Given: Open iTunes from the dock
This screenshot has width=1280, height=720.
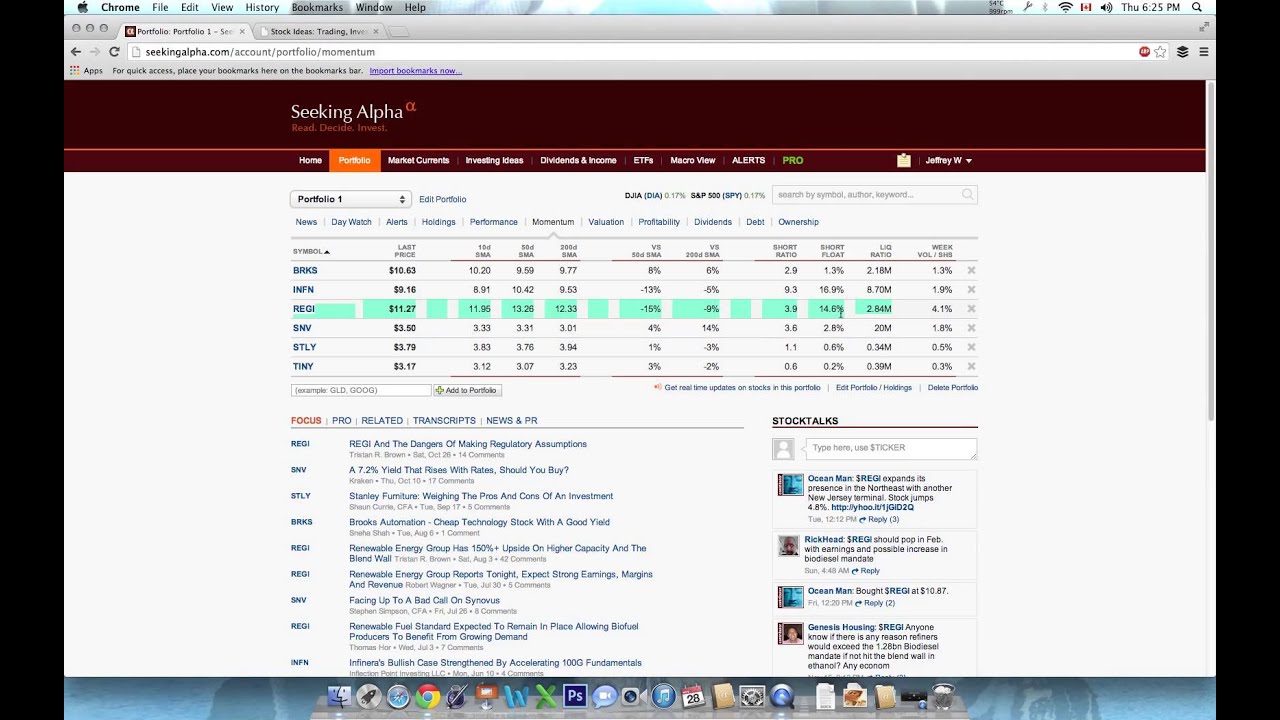Looking at the screenshot, I should pyautogui.click(x=663, y=696).
